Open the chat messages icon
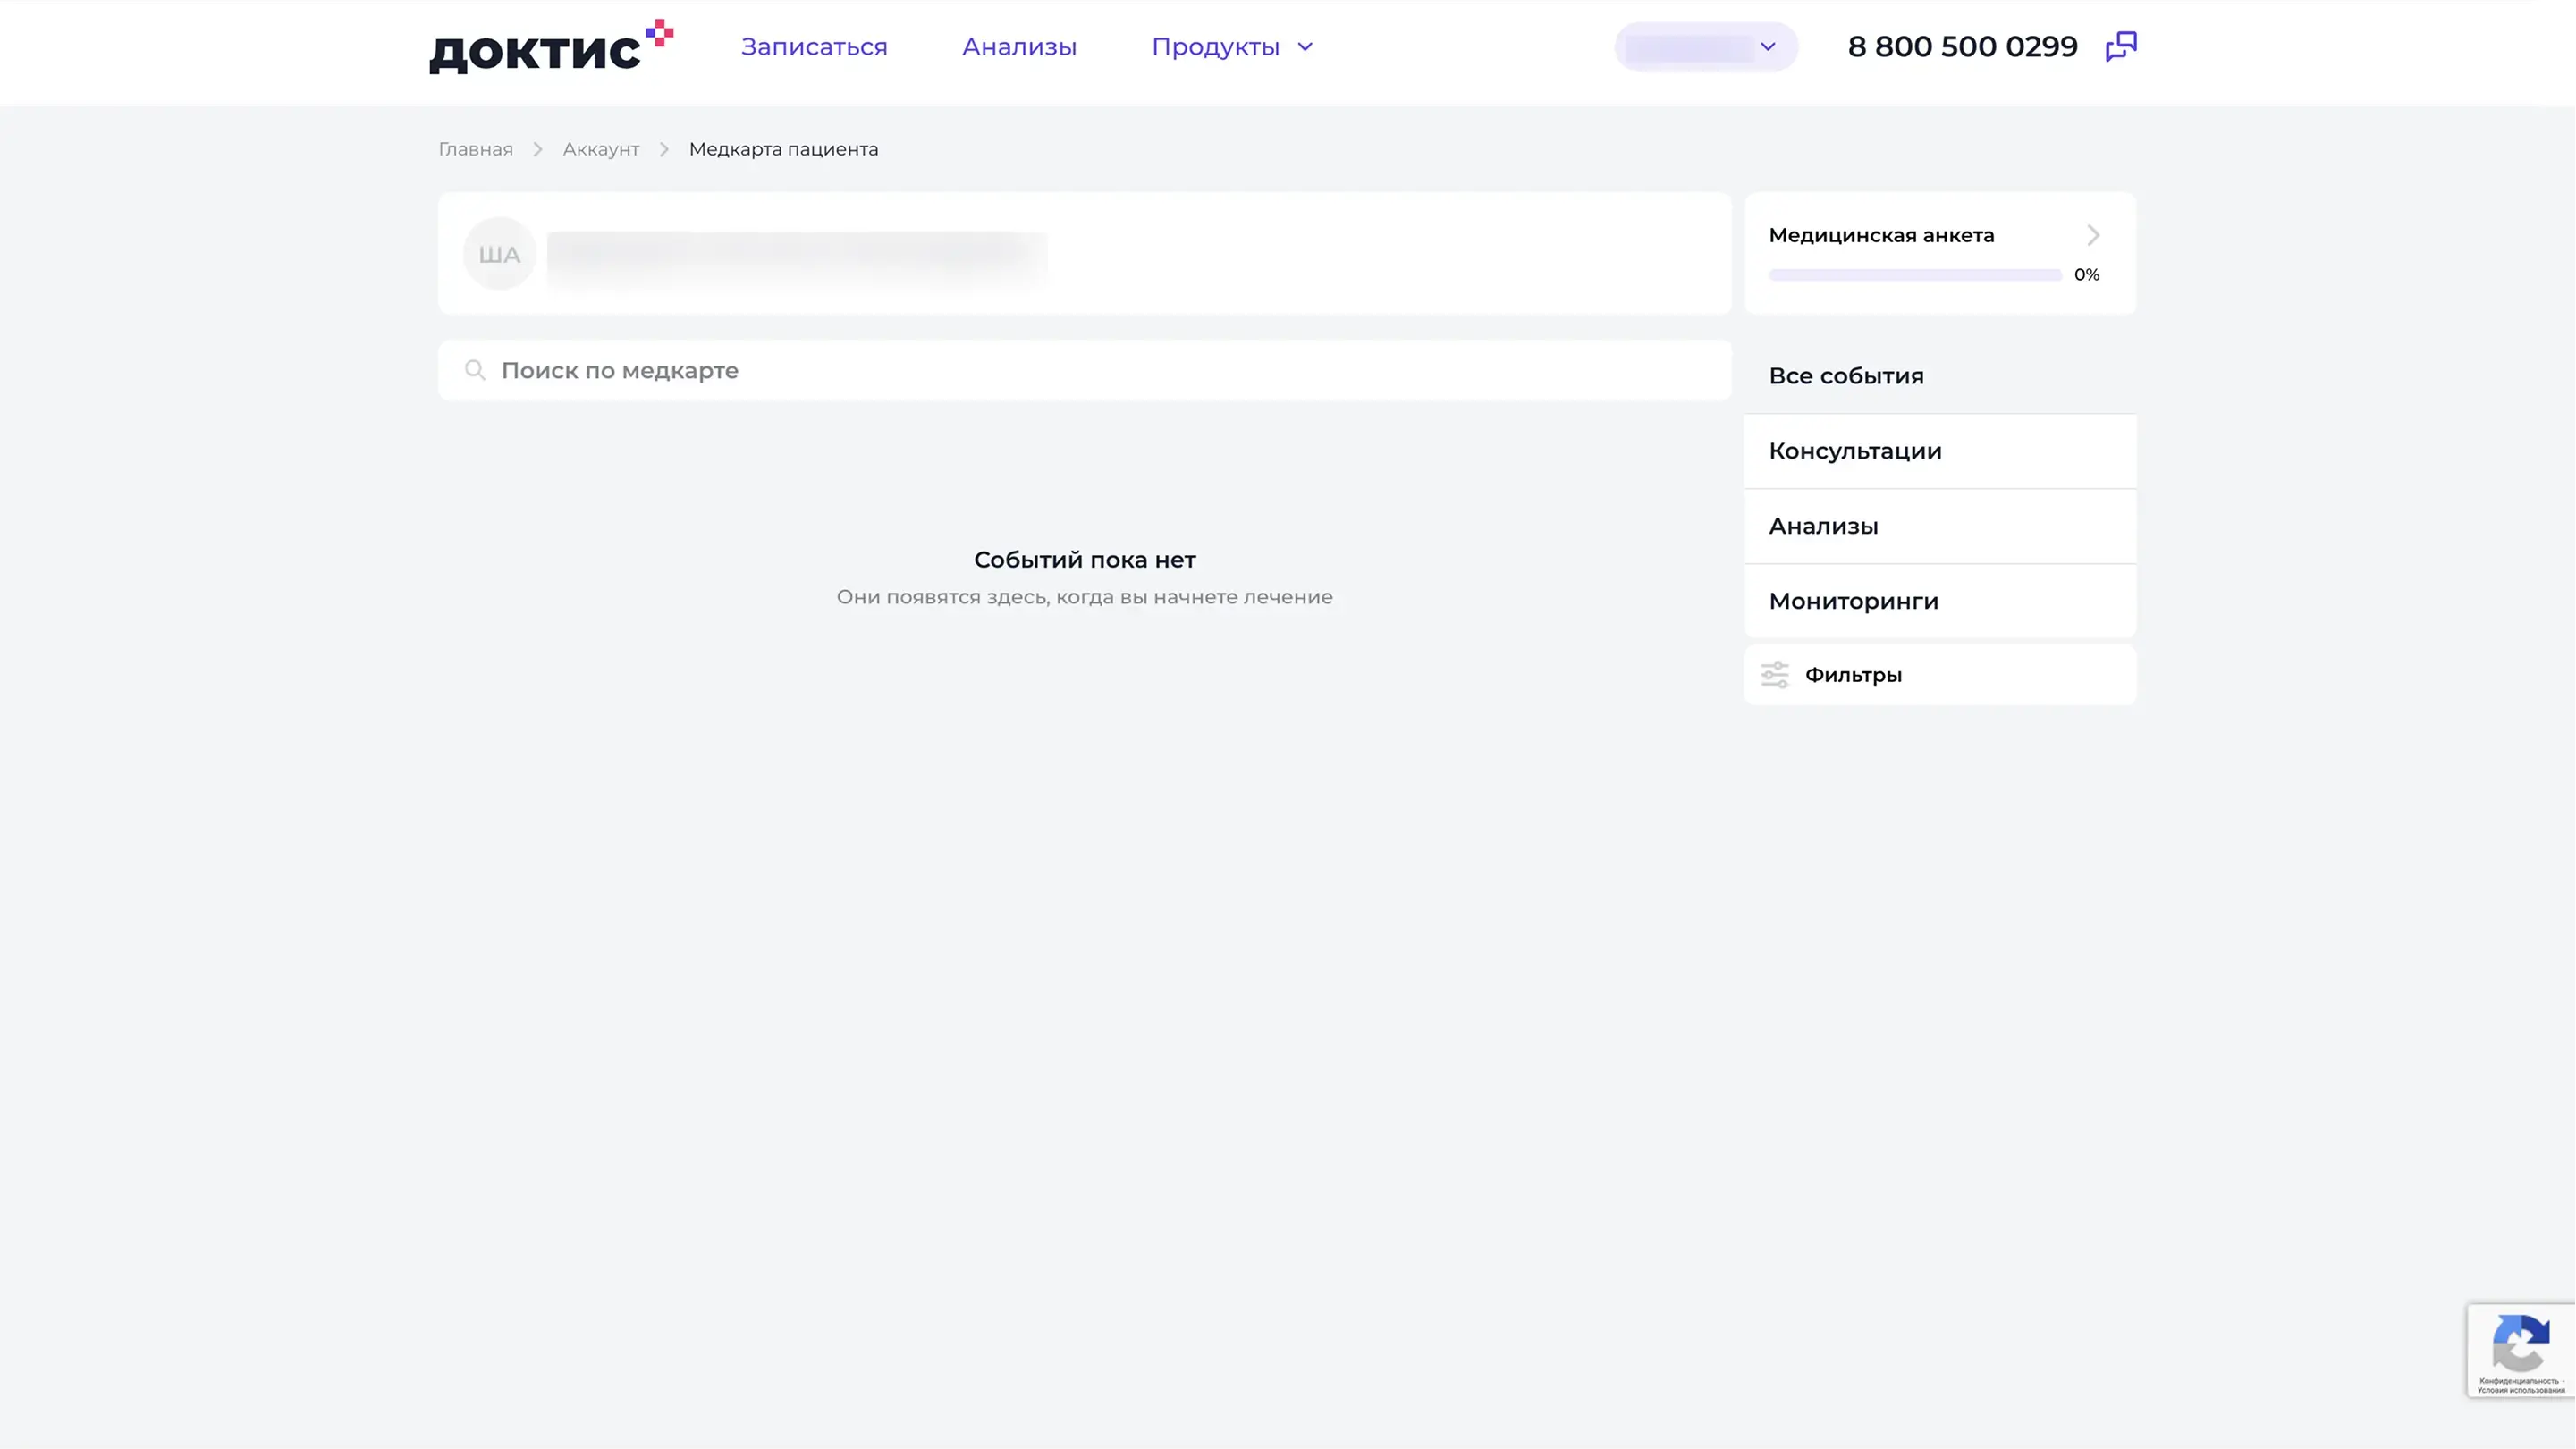This screenshot has width=2576, height=1449. click(x=2120, y=46)
